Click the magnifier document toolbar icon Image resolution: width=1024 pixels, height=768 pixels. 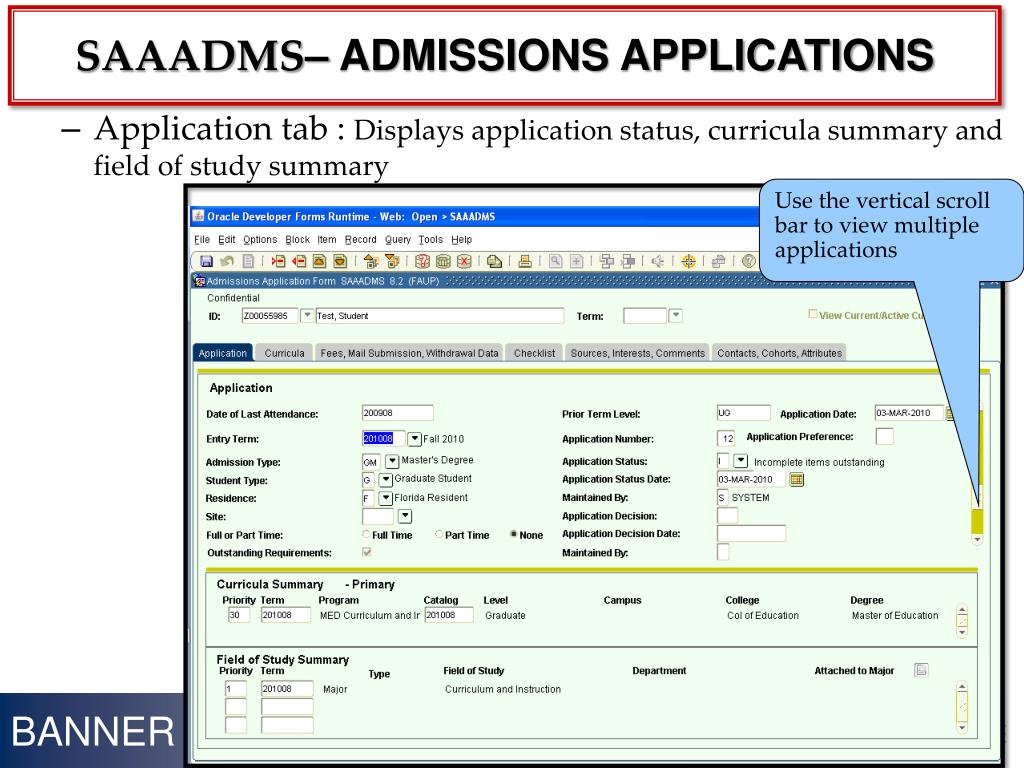555,261
